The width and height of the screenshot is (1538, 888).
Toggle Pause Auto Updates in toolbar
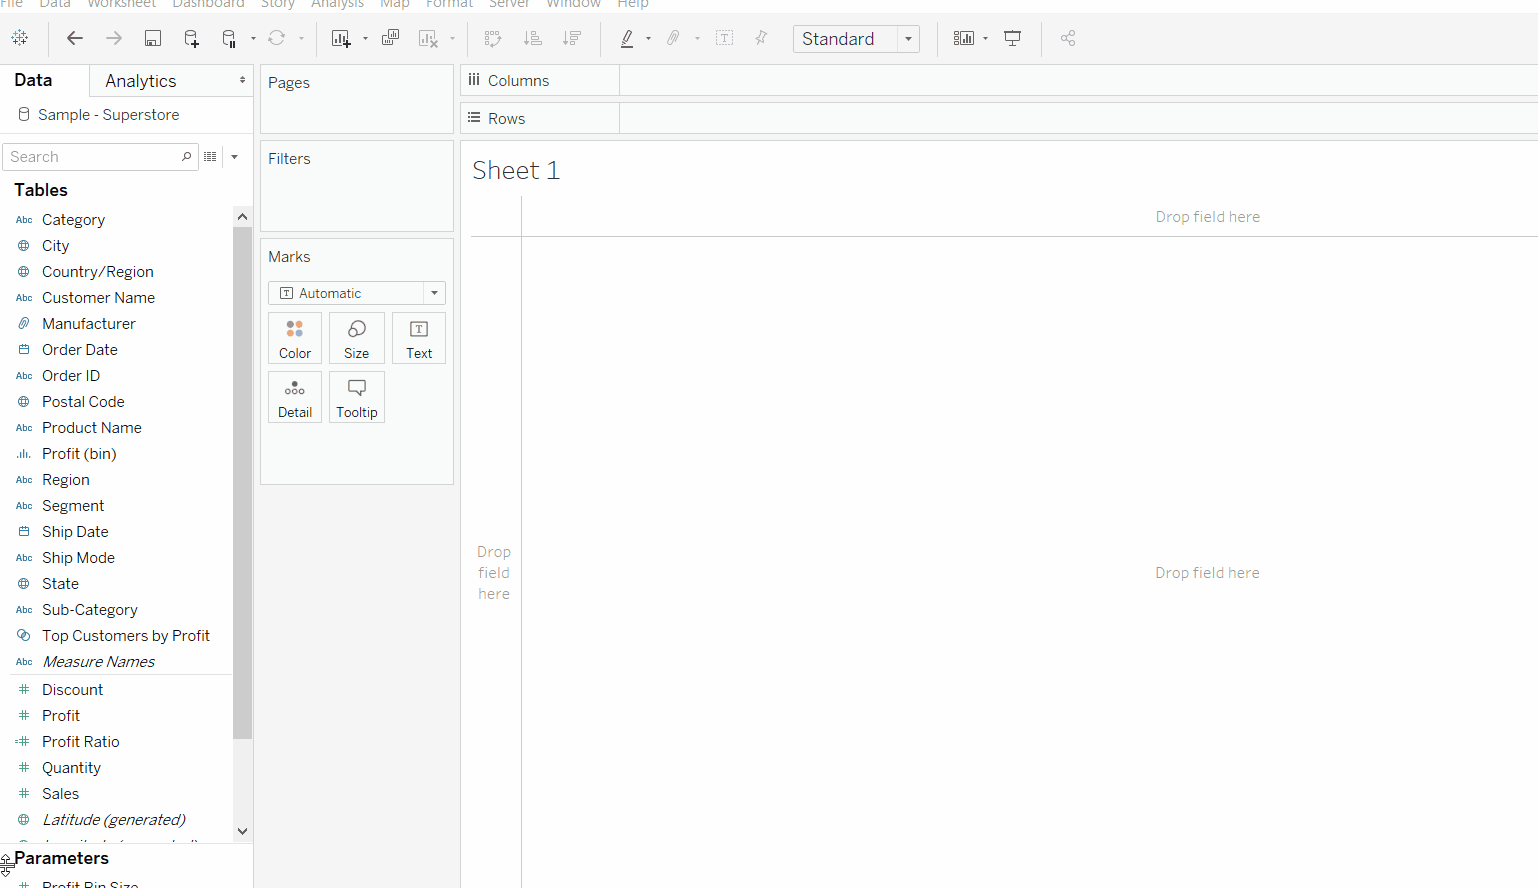(x=230, y=38)
